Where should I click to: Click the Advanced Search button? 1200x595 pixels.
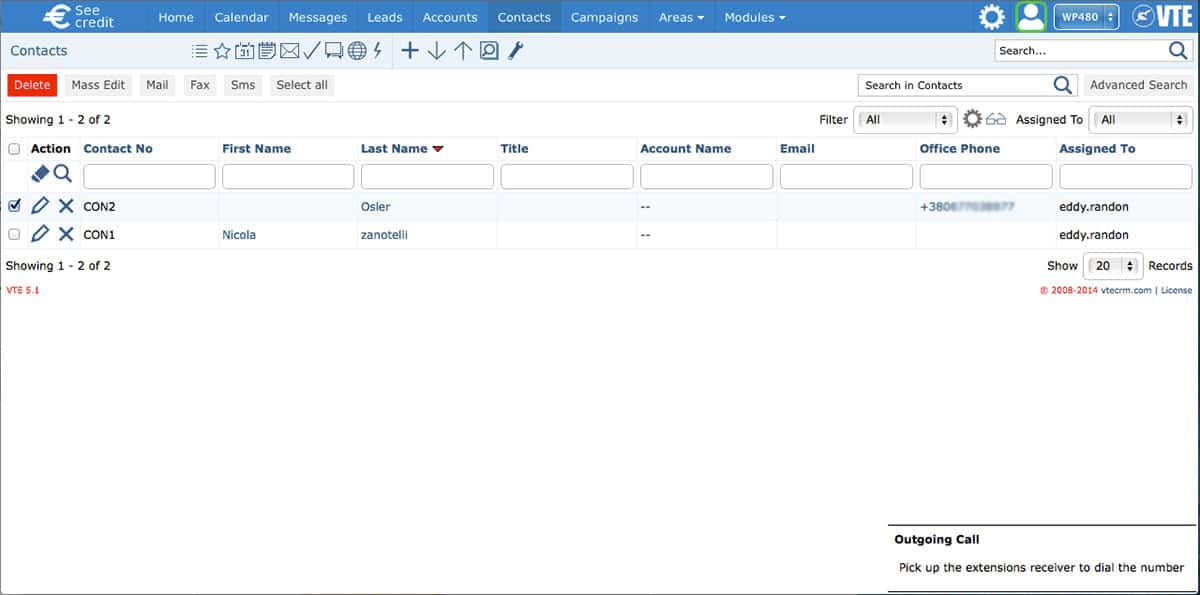tap(1138, 85)
